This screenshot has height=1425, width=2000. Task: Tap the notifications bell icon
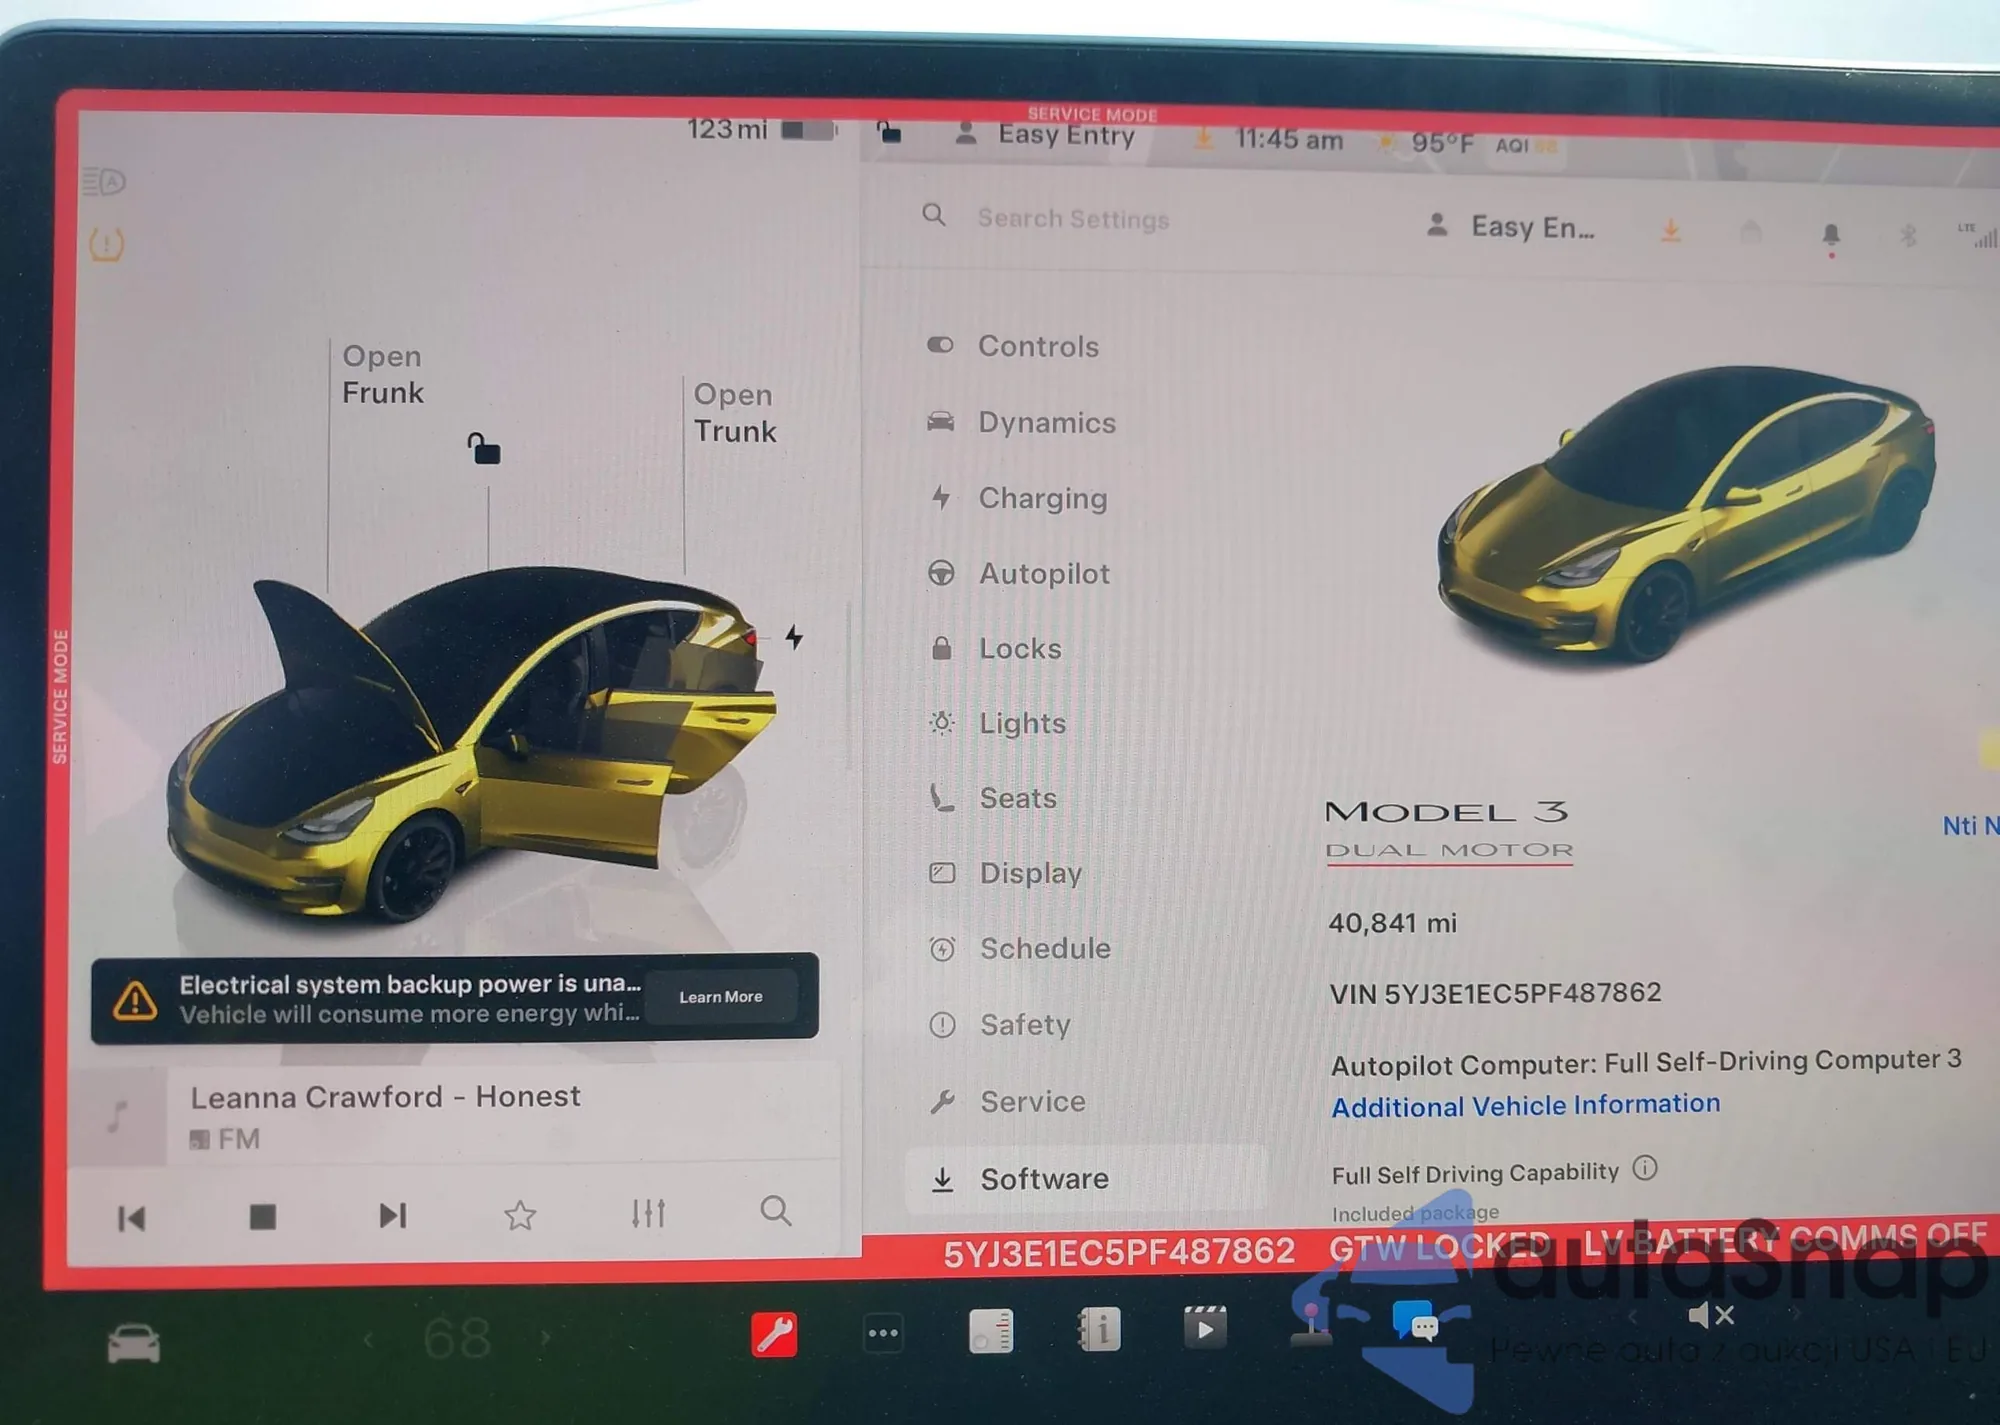click(1831, 235)
